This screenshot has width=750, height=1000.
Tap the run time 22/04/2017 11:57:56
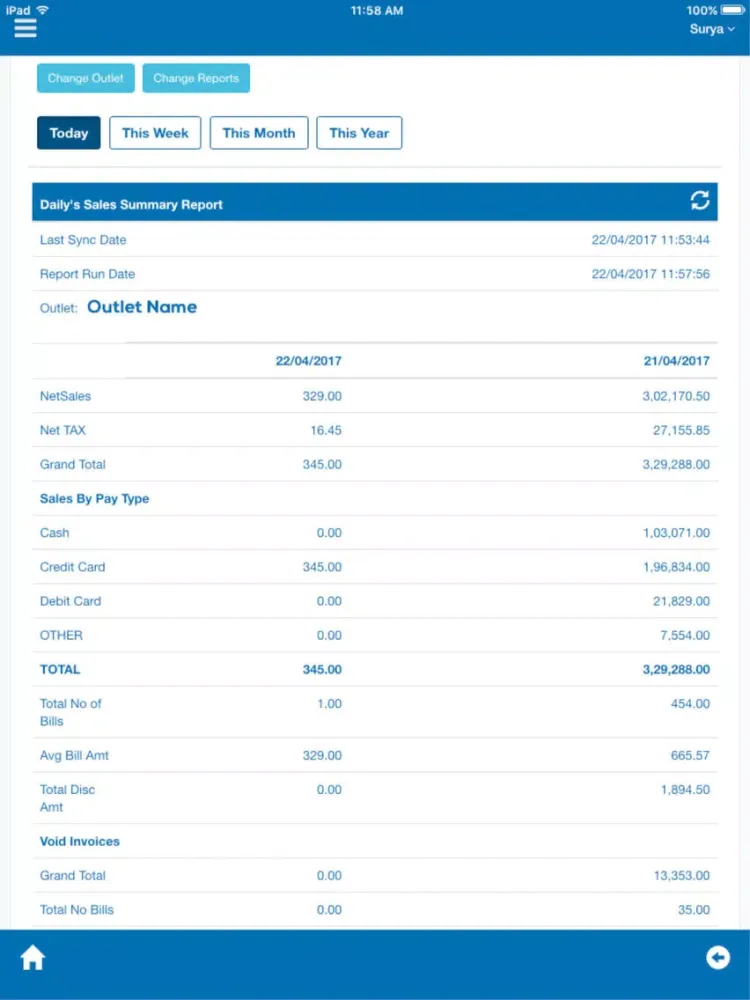[651, 274]
